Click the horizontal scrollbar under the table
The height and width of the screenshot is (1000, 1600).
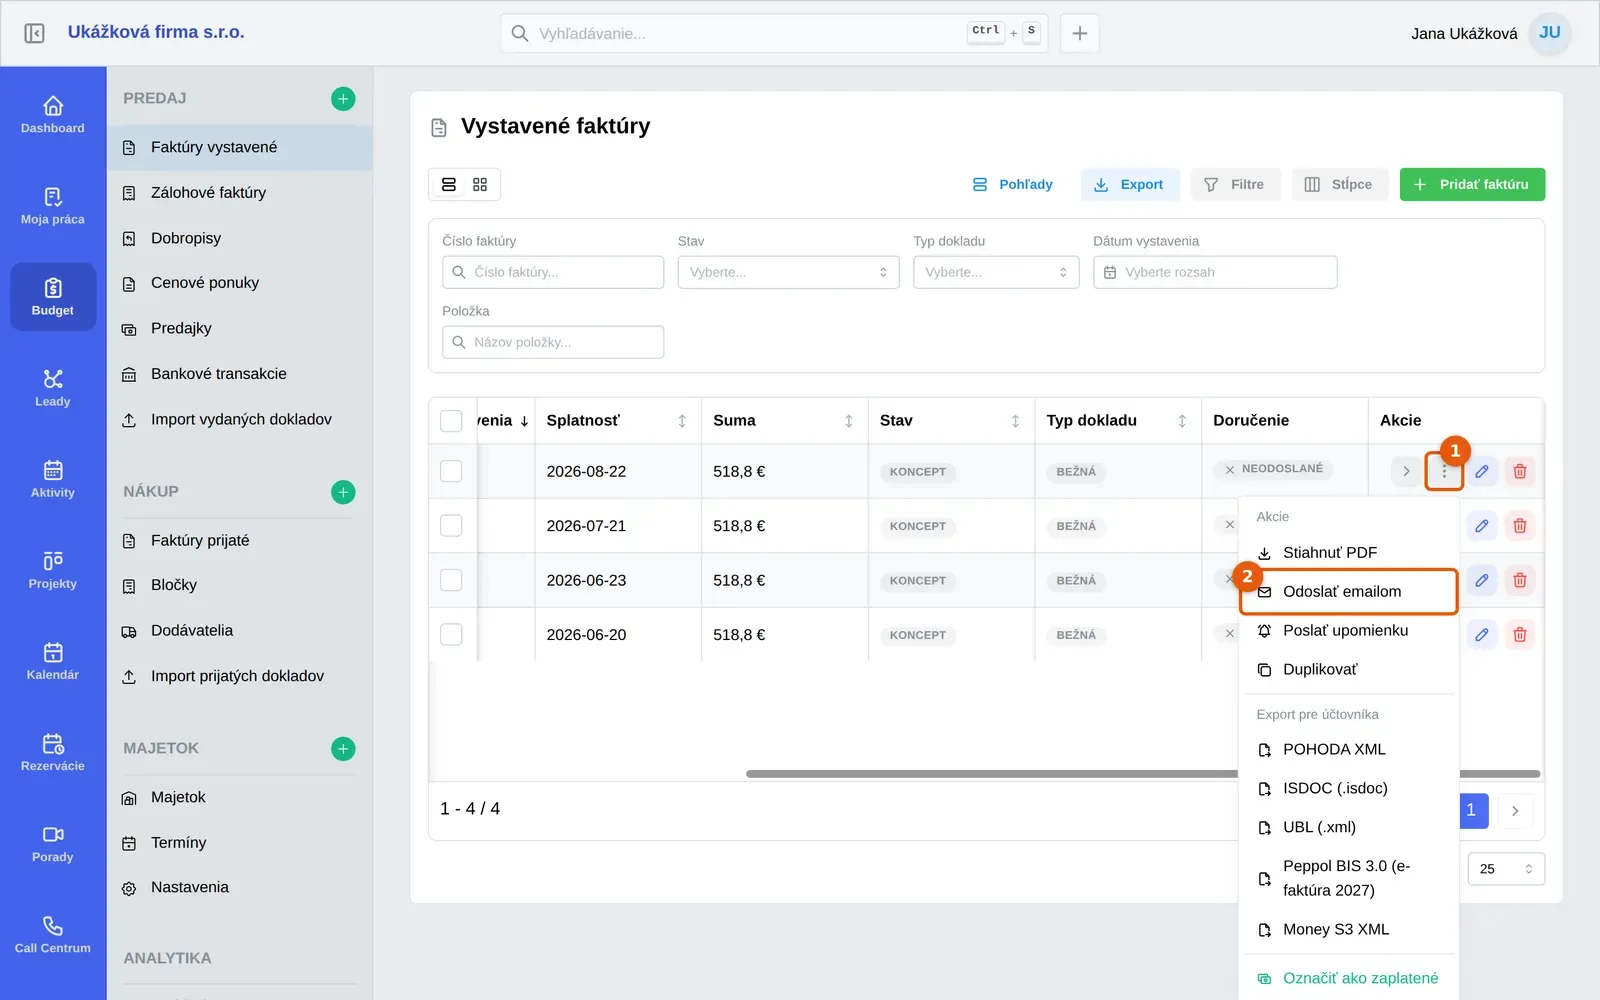point(1143,774)
